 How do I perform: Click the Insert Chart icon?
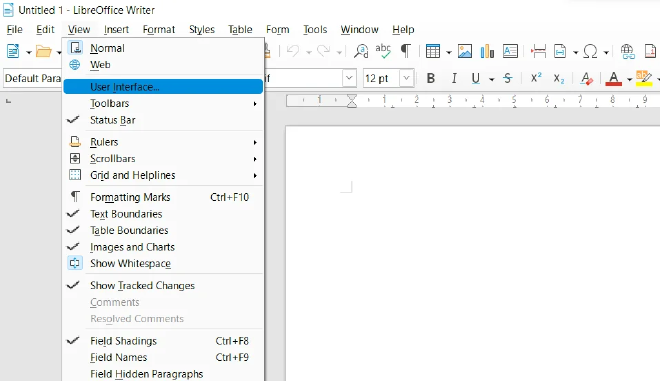[487, 51]
